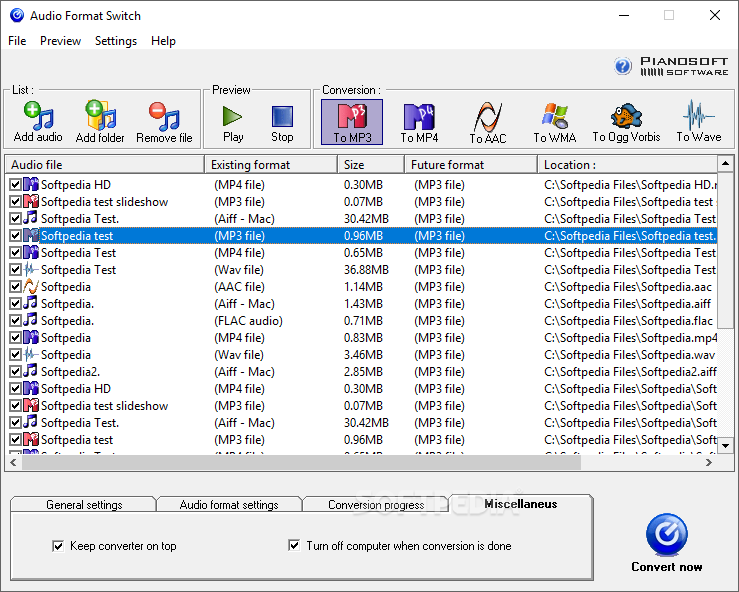Click the 1.43MB Aiff file note icon

[31, 303]
